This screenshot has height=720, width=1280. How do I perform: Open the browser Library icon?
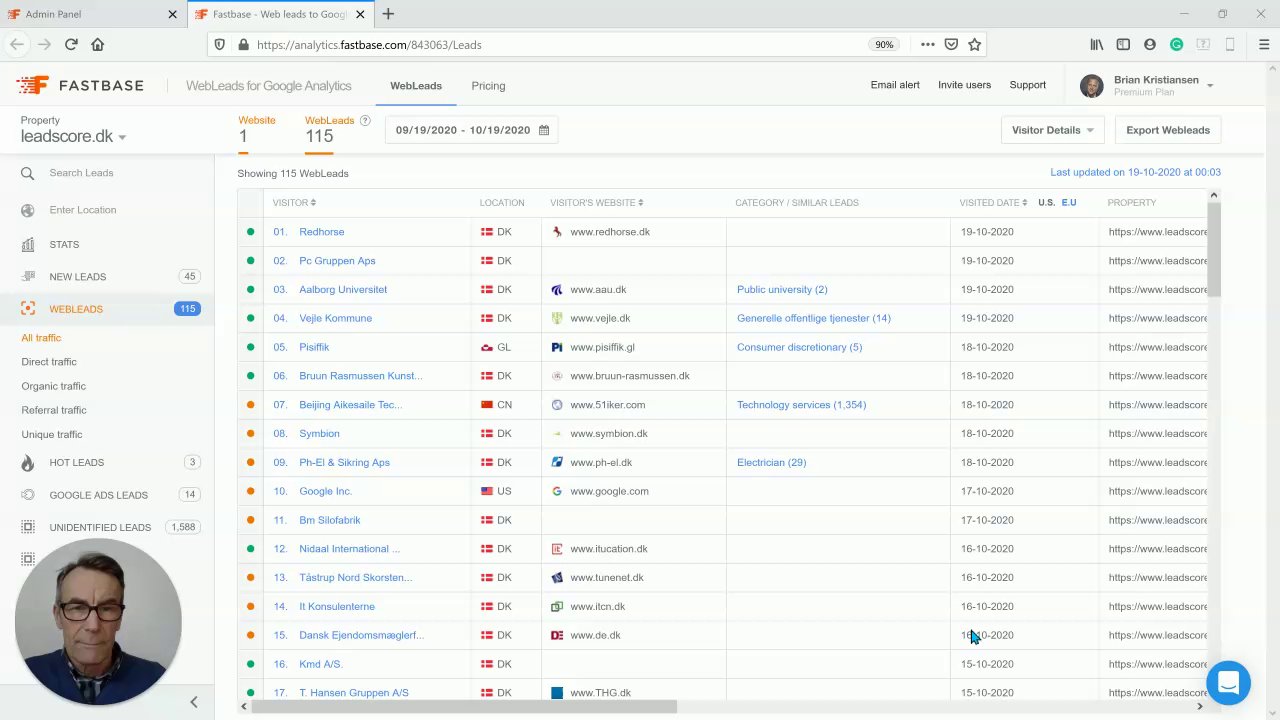coord(1097,44)
